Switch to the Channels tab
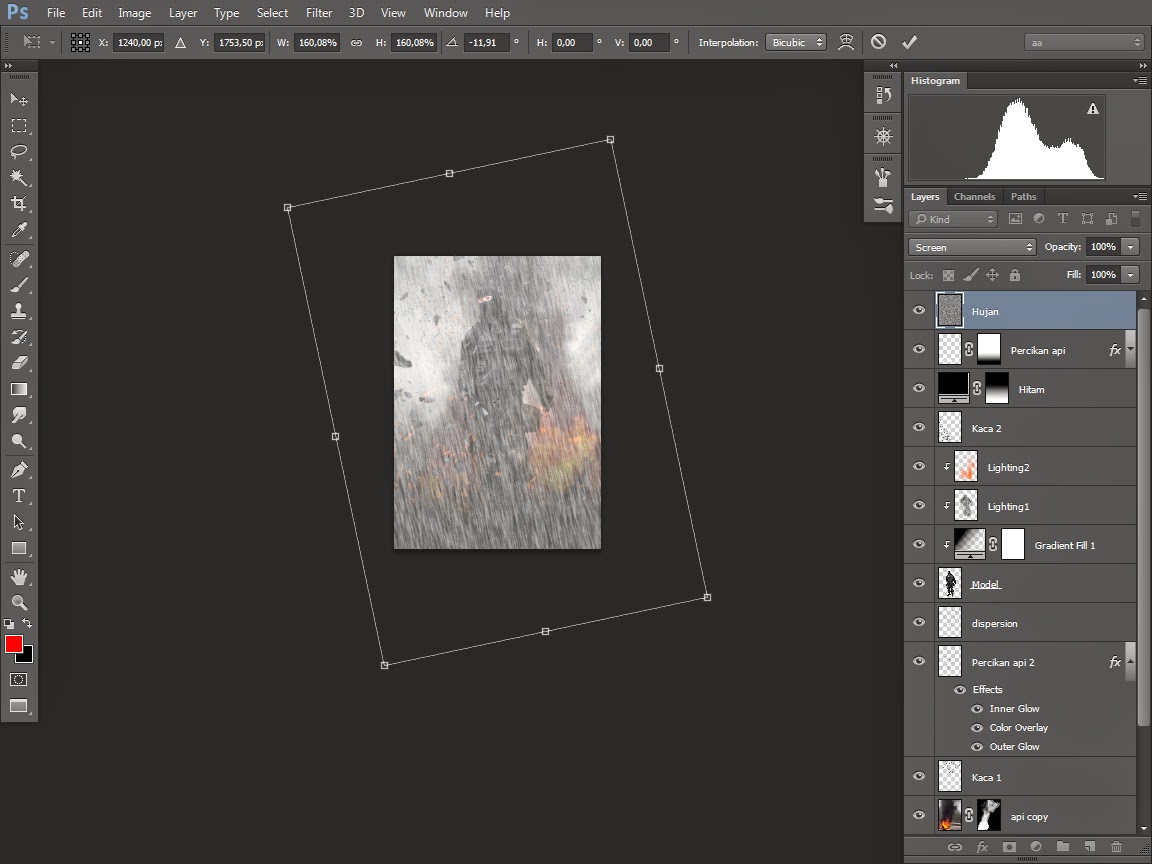Viewport: 1152px width, 864px height. (974, 197)
